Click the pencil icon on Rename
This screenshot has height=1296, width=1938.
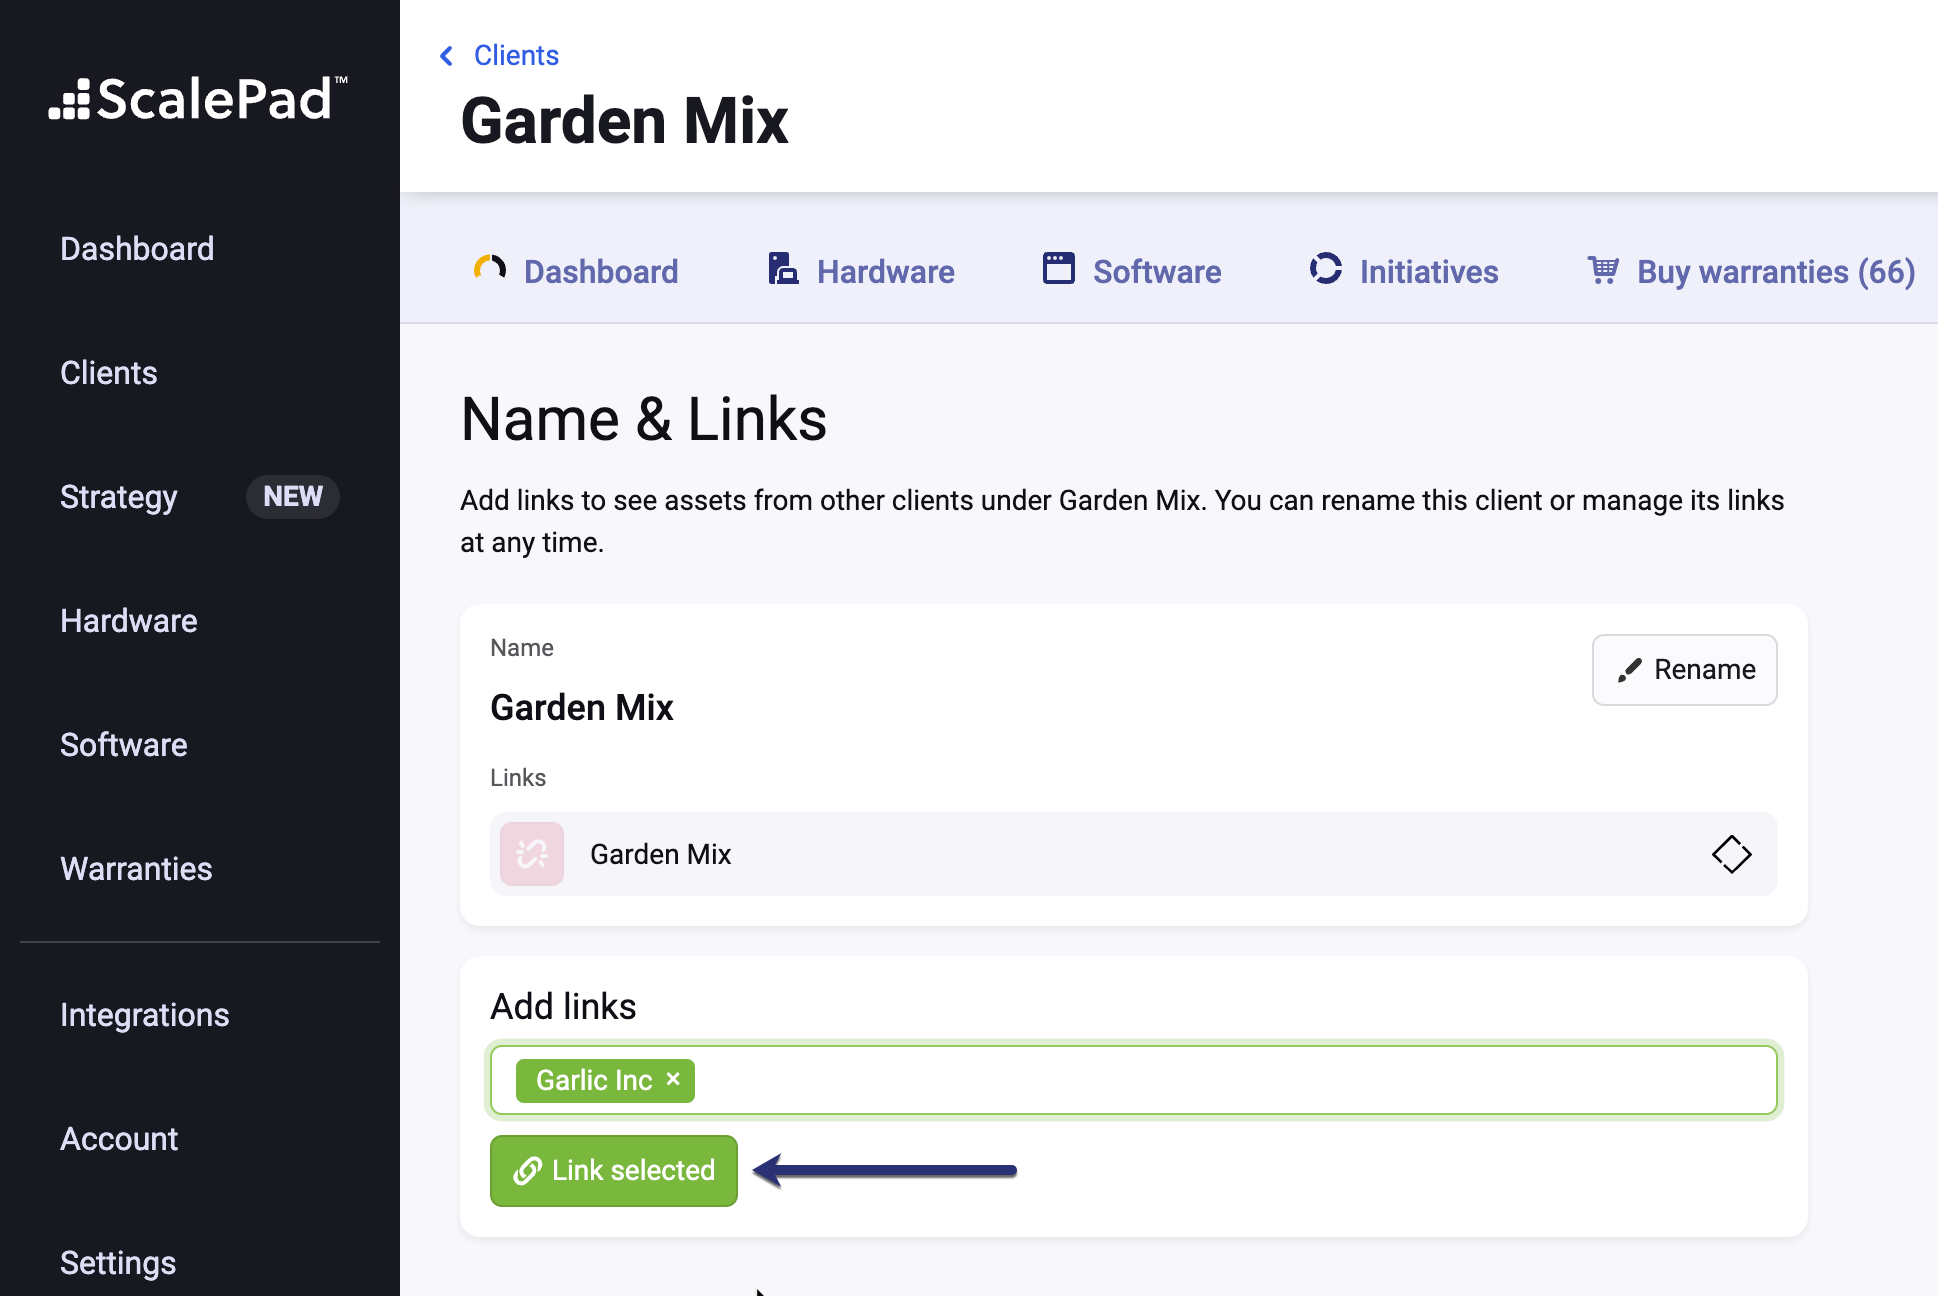pos(1630,670)
